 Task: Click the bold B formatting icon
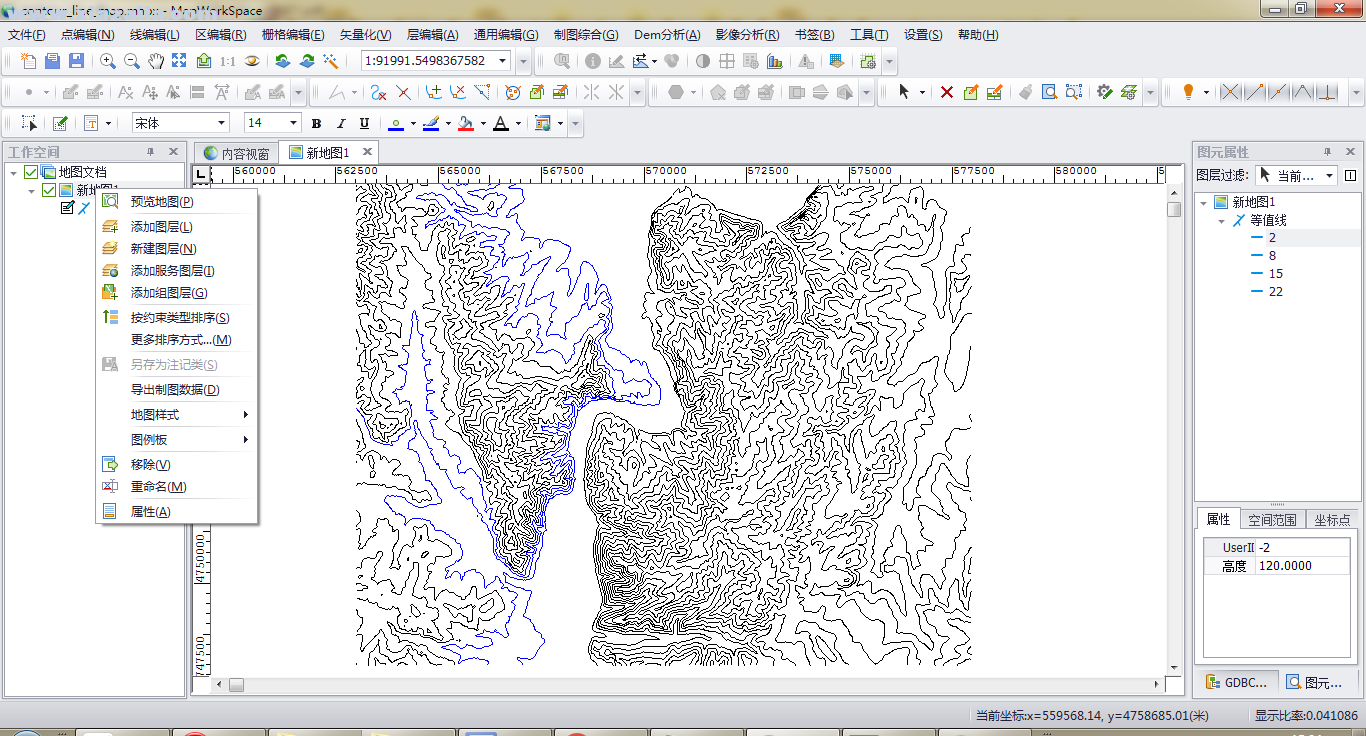316,124
